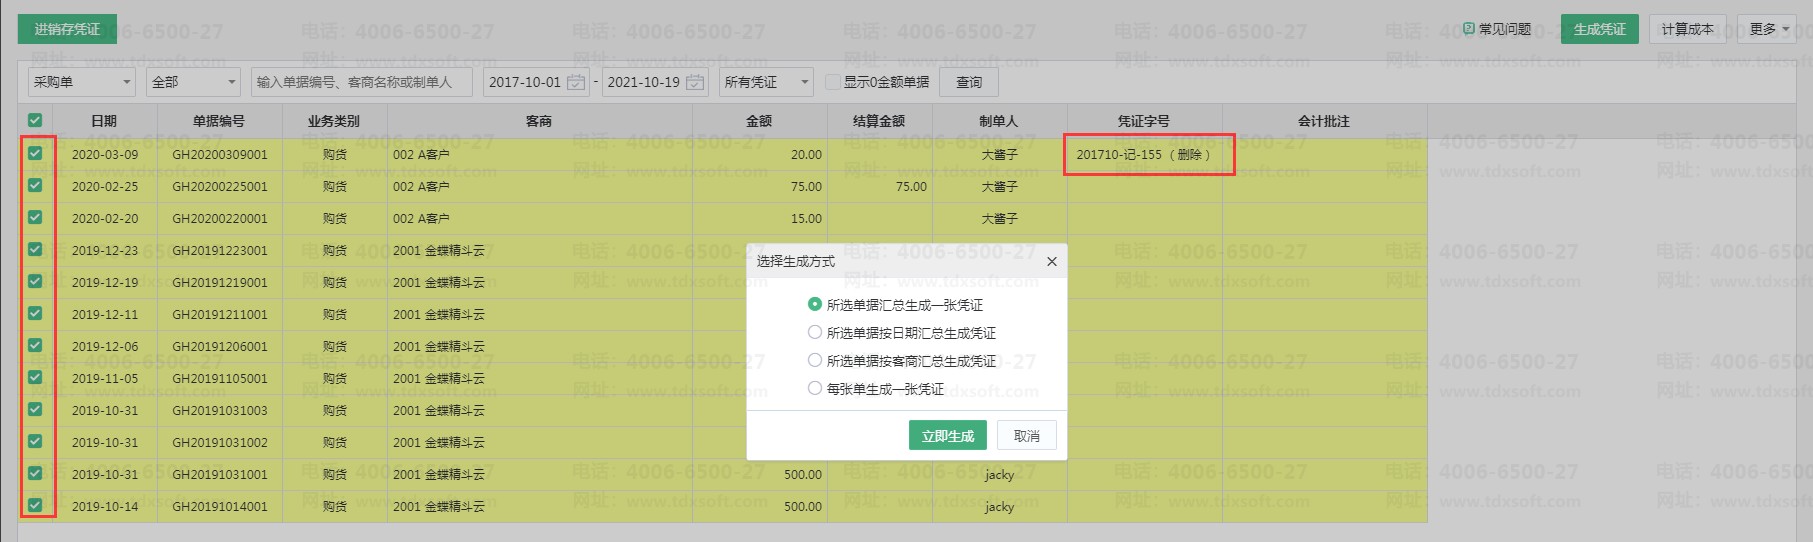1813x542 pixels.
Task: Select 每张单生成一张凭证 radio option
Action: click(x=815, y=388)
